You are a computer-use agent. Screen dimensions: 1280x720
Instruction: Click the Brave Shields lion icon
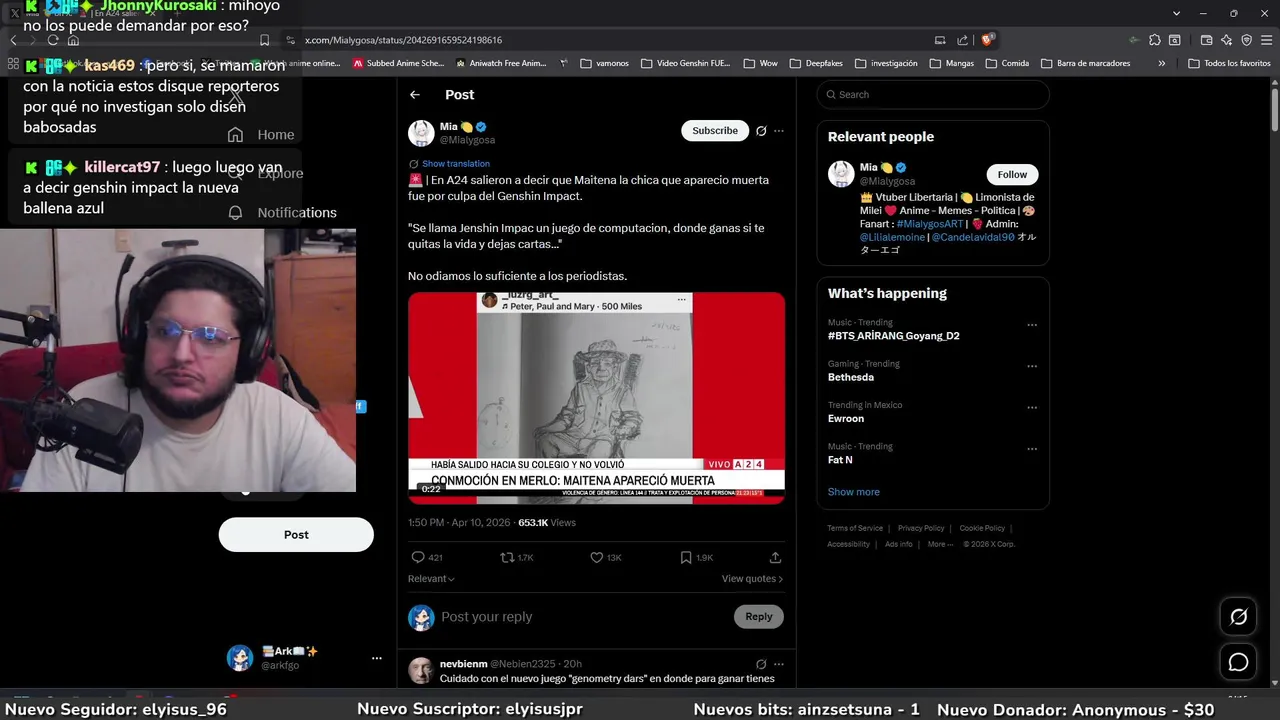[x=988, y=40]
